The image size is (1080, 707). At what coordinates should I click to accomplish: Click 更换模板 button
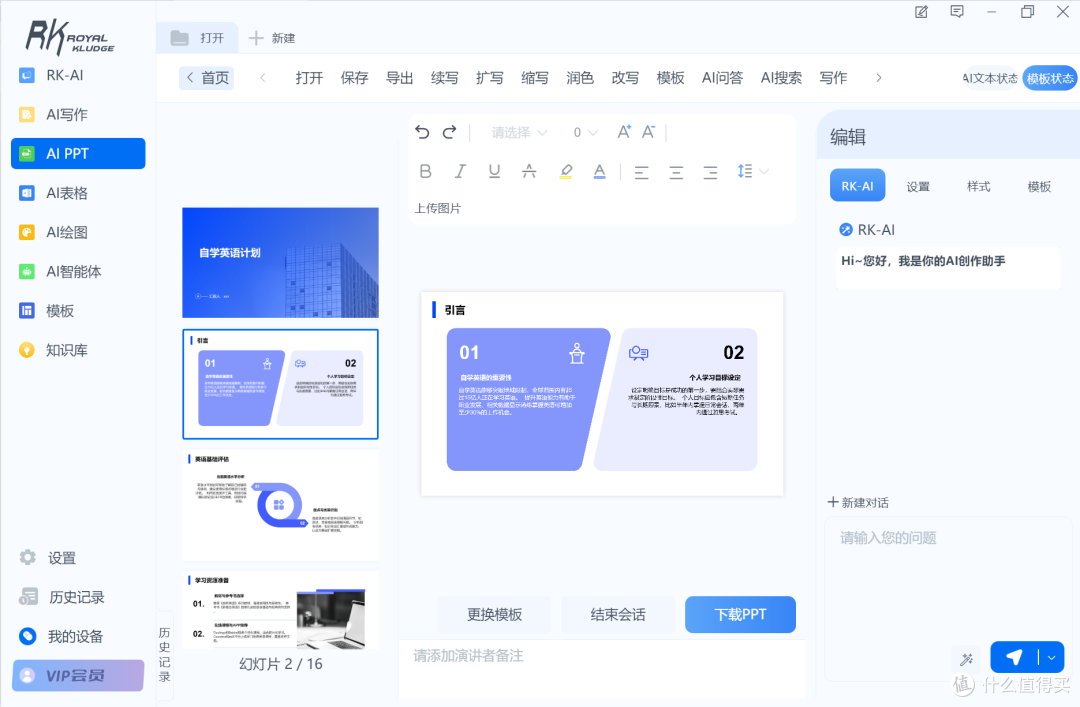[x=495, y=614]
